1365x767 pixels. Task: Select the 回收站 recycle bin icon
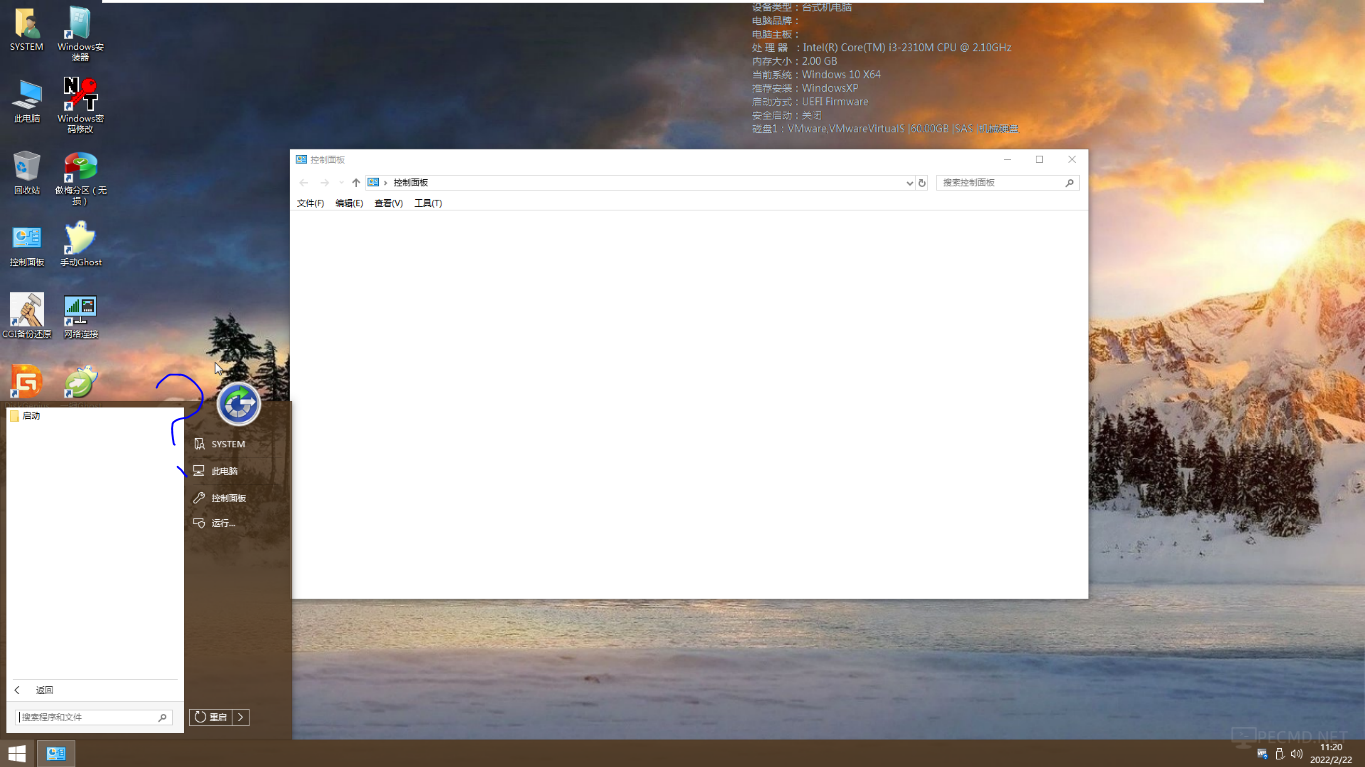pyautogui.click(x=27, y=173)
